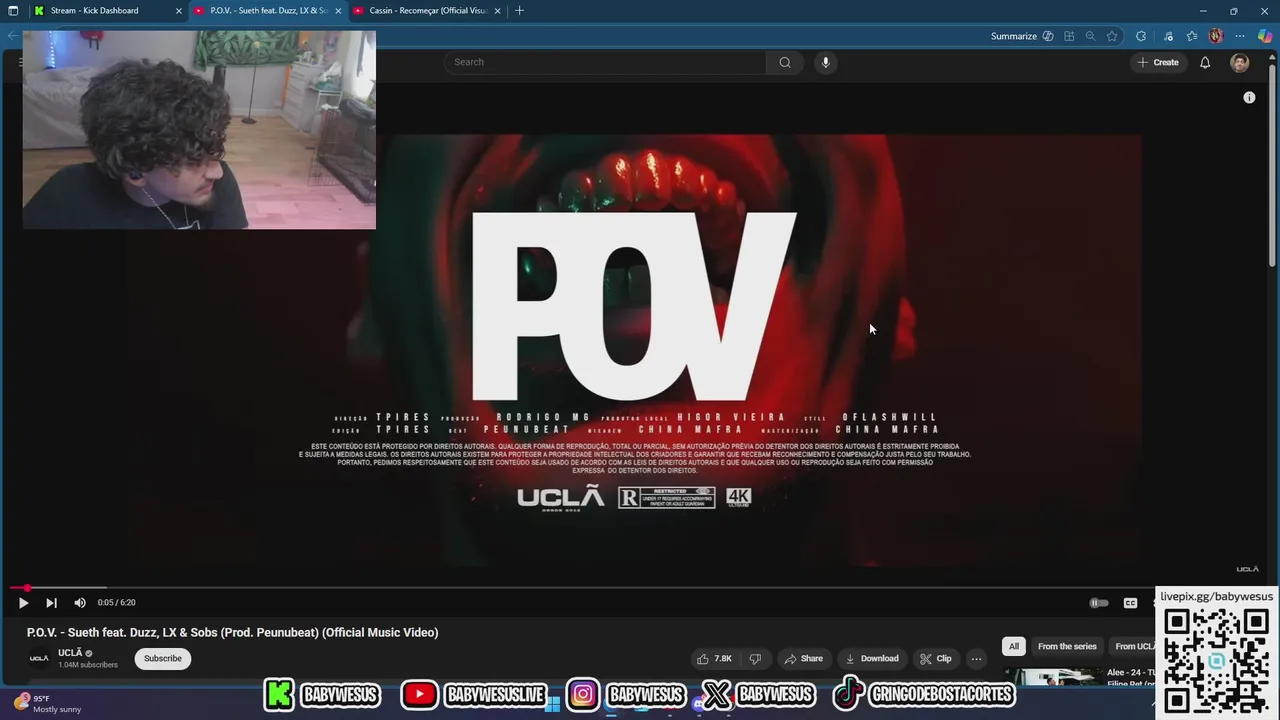Open browser extensions puzzle icon
The height and width of the screenshot is (720, 1280).
click(x=1141, y=36)
